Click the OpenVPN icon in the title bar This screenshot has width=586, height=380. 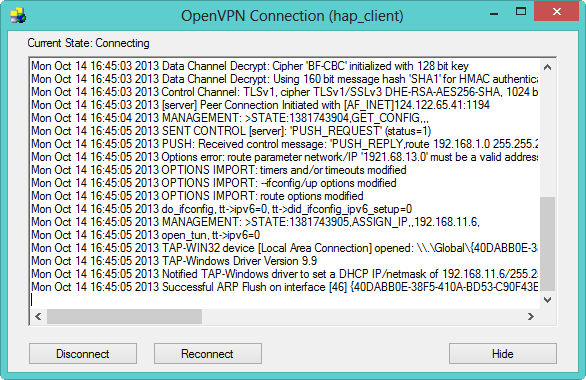18,16
